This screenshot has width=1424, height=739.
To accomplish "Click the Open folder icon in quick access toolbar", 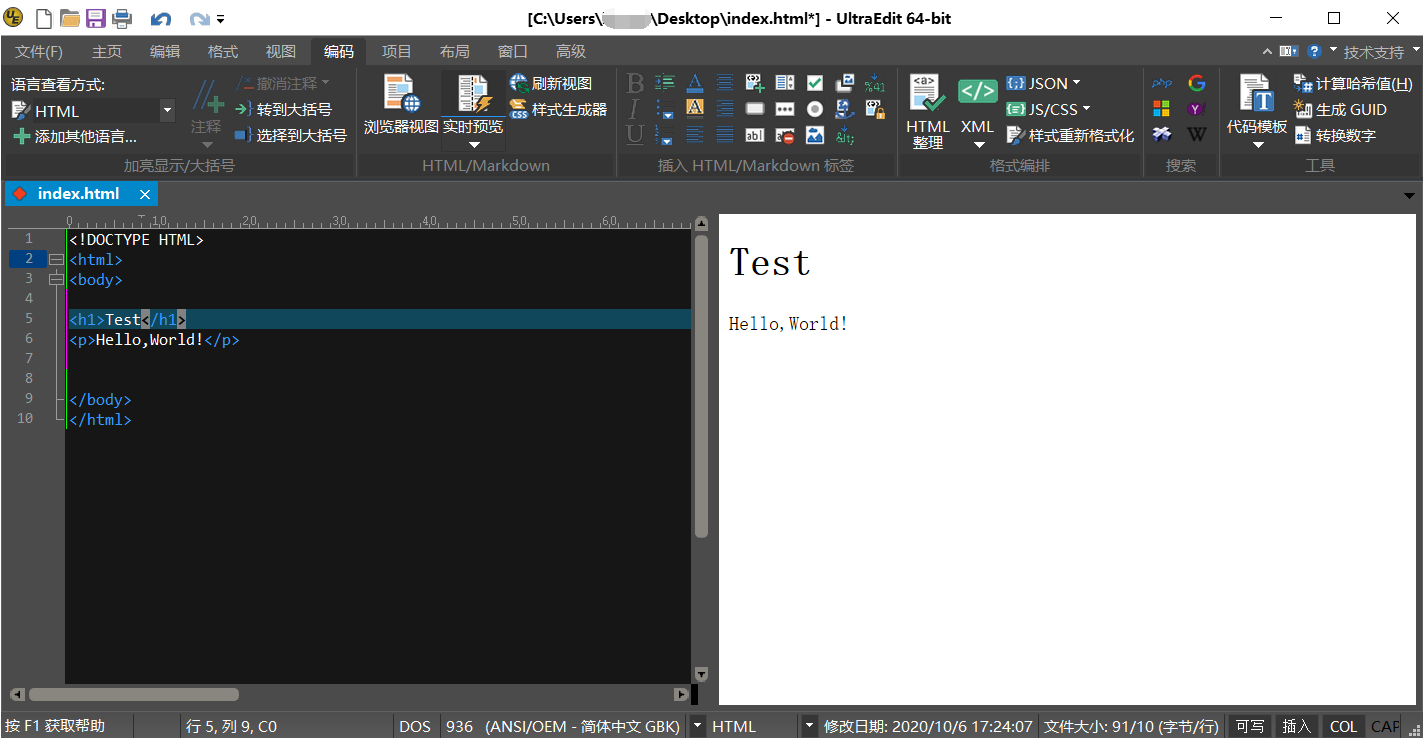I will point(69,18).
